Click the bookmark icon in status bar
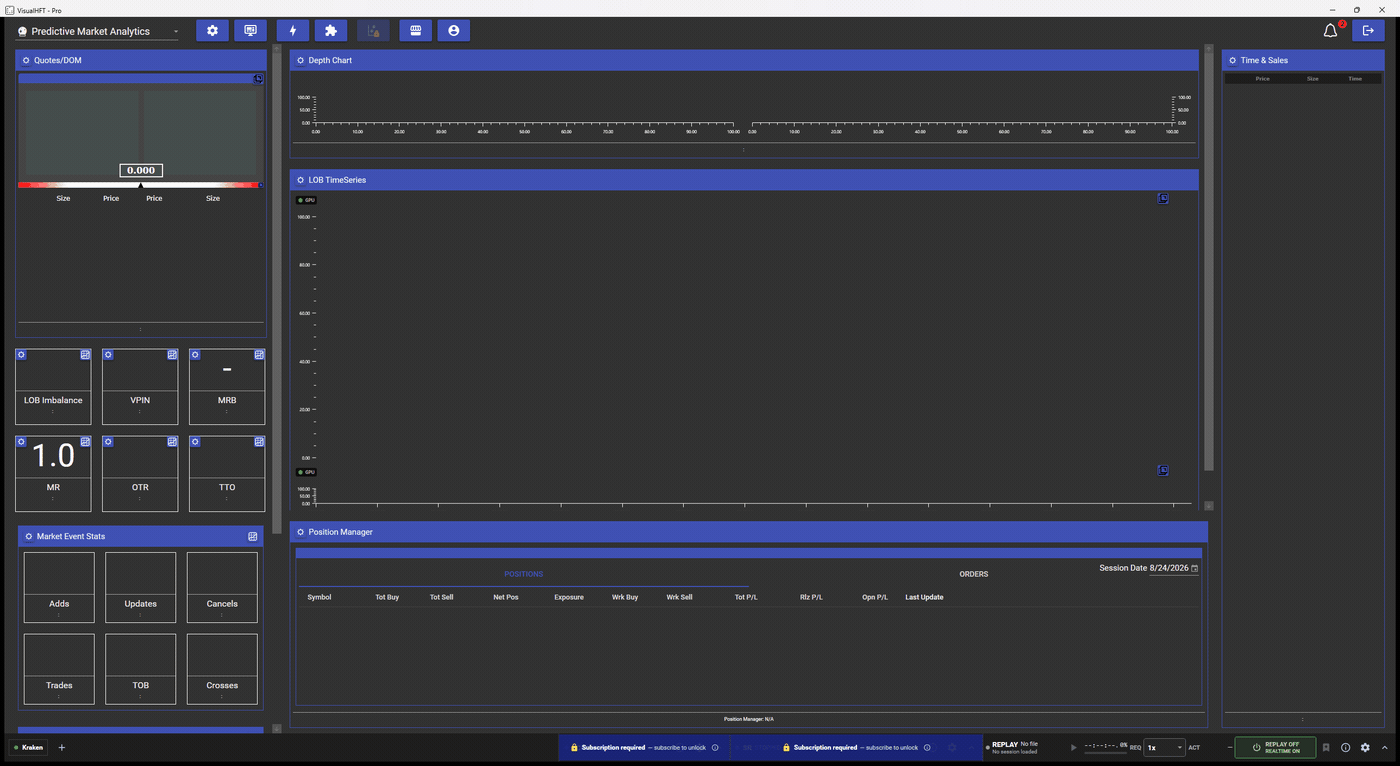The width and height of the screenshot is (1400, 766). [1326, 747]
